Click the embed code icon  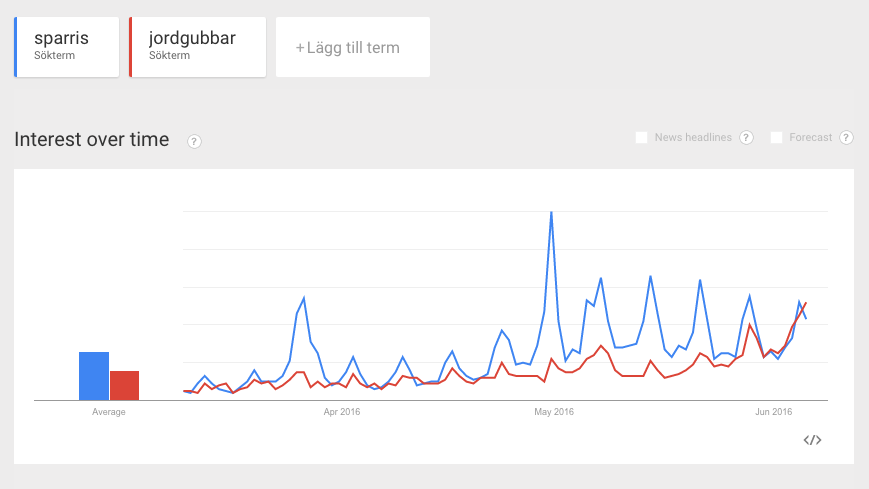pos(812,440)
